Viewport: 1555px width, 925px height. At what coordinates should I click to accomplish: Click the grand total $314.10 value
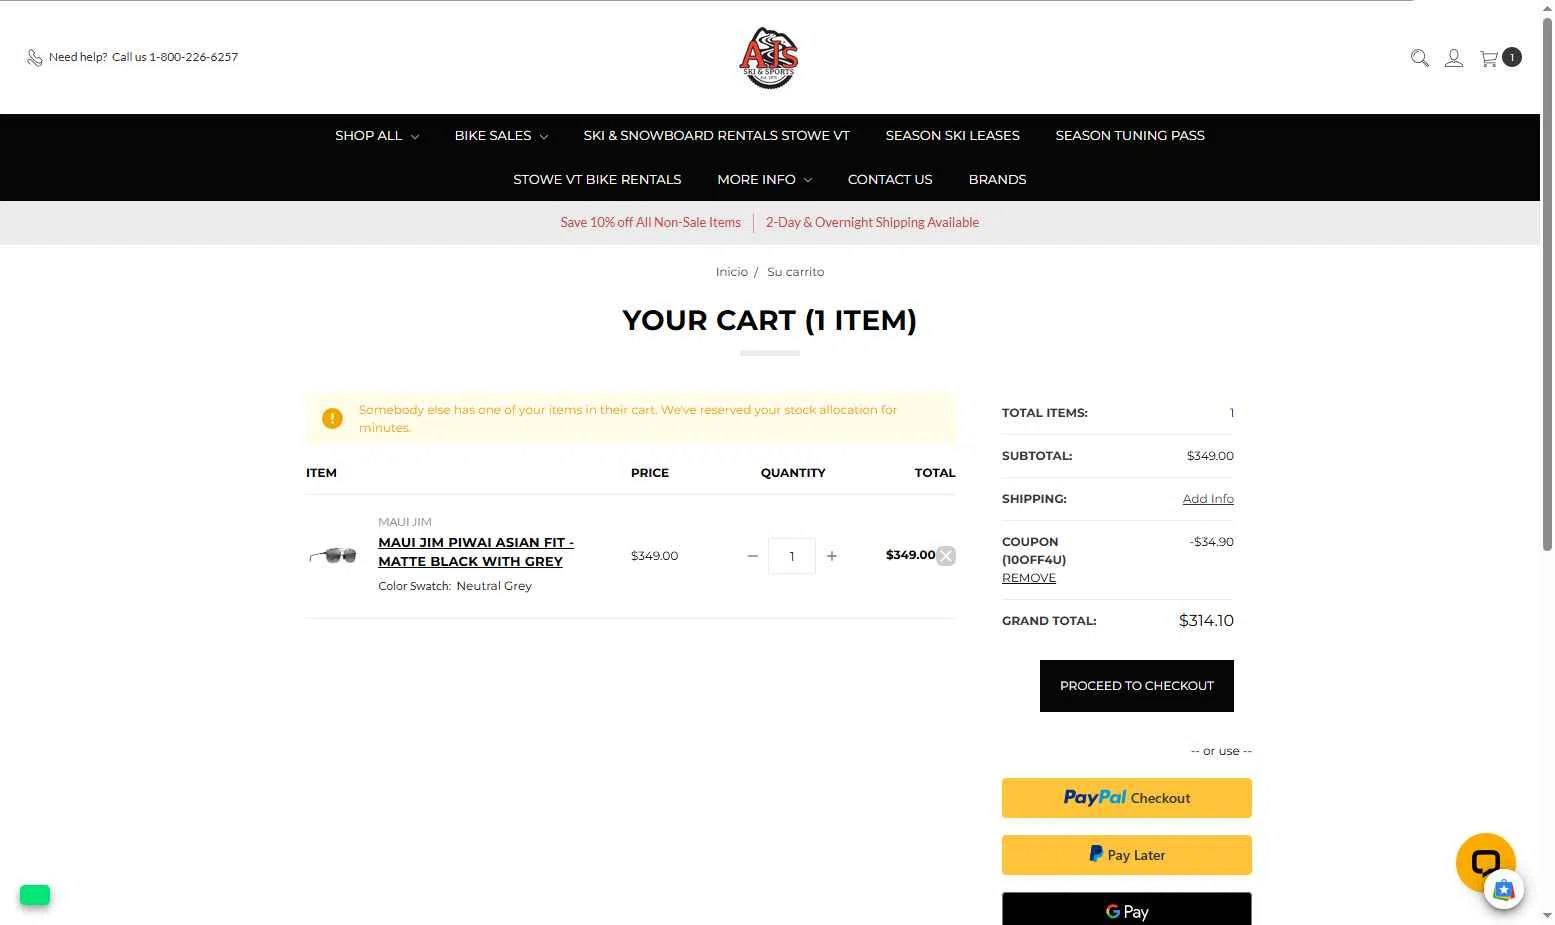1206,621
